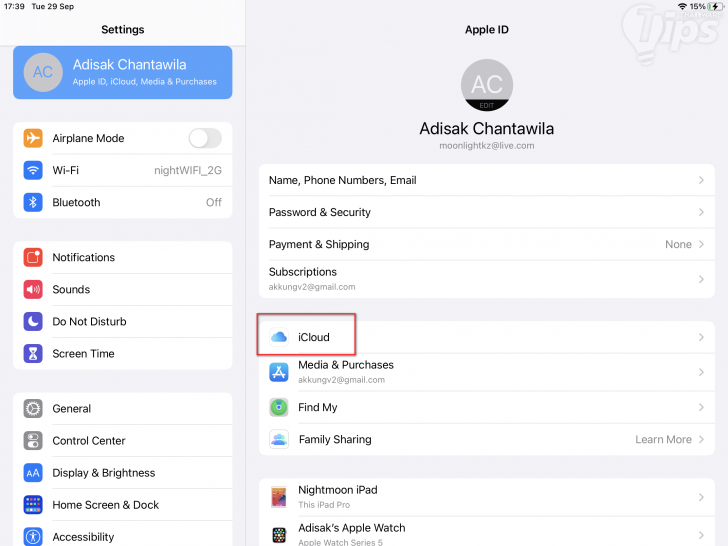
Task: Tap Learn More for Family Sharing
Action: [x=663, y=439]
